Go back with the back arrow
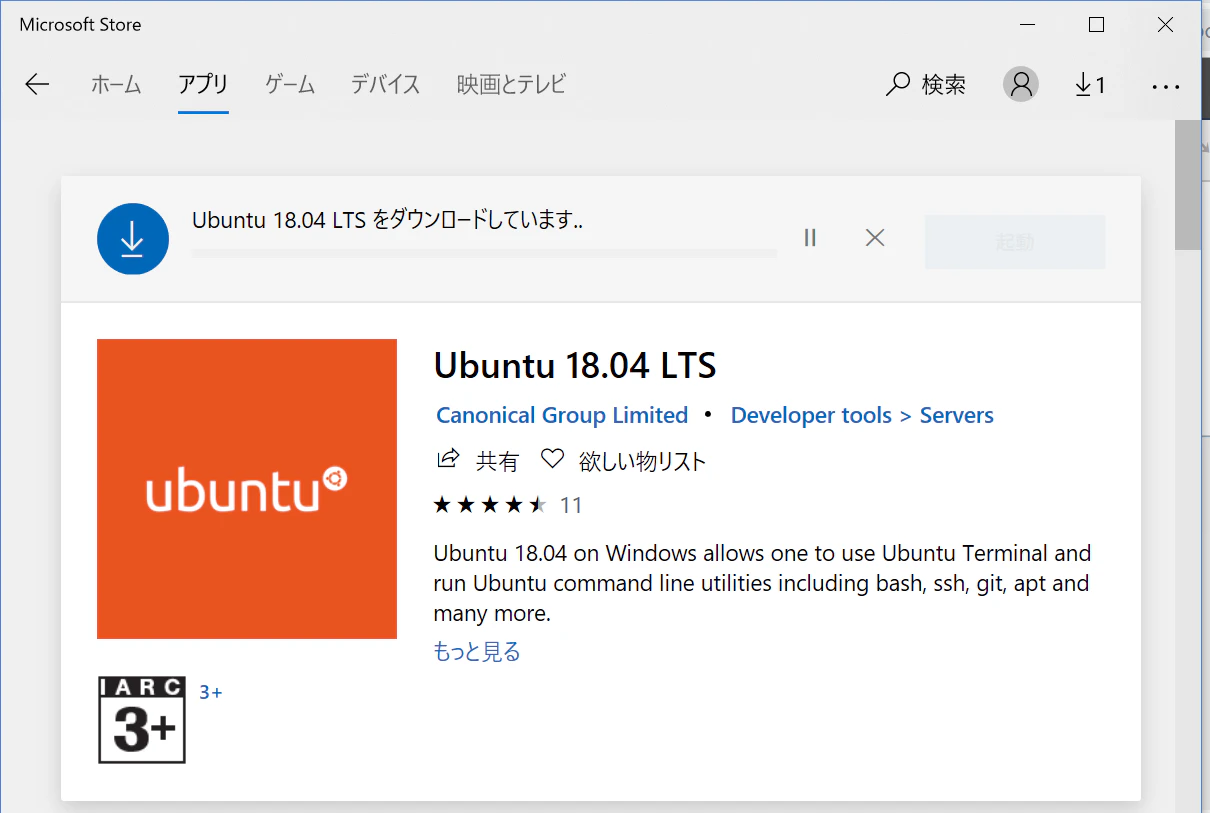 pyautogui.click(x=37, y=85)
